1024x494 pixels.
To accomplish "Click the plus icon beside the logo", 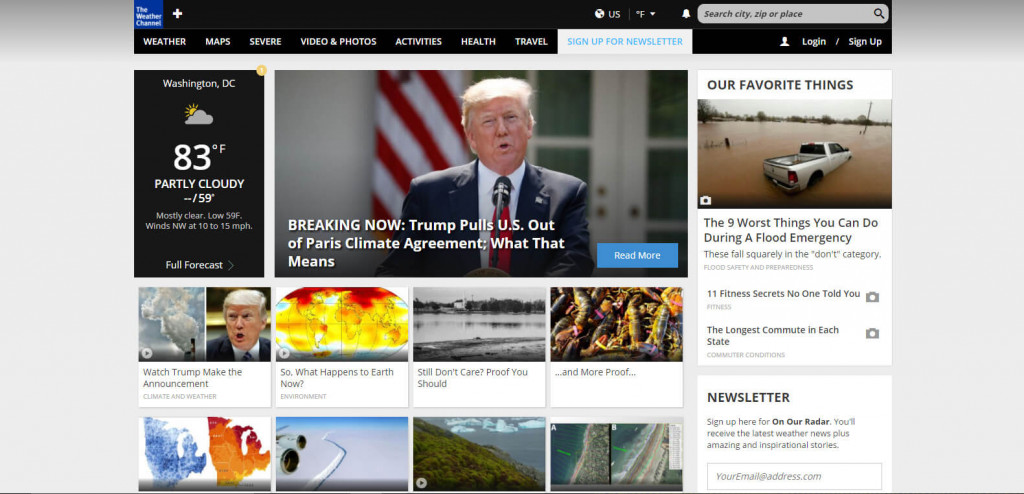I will pos(178,14).
